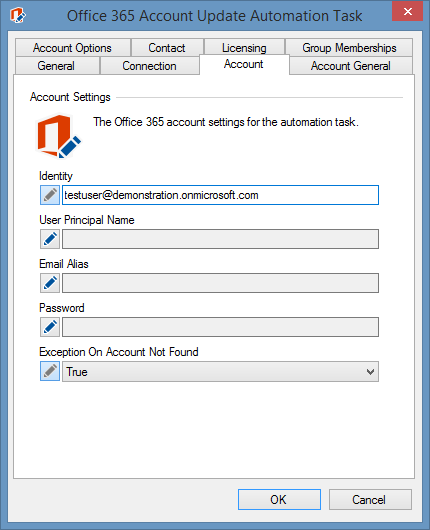430x530 pixels.
Task: Click the title bar application icon
Action: pos(18,16)
